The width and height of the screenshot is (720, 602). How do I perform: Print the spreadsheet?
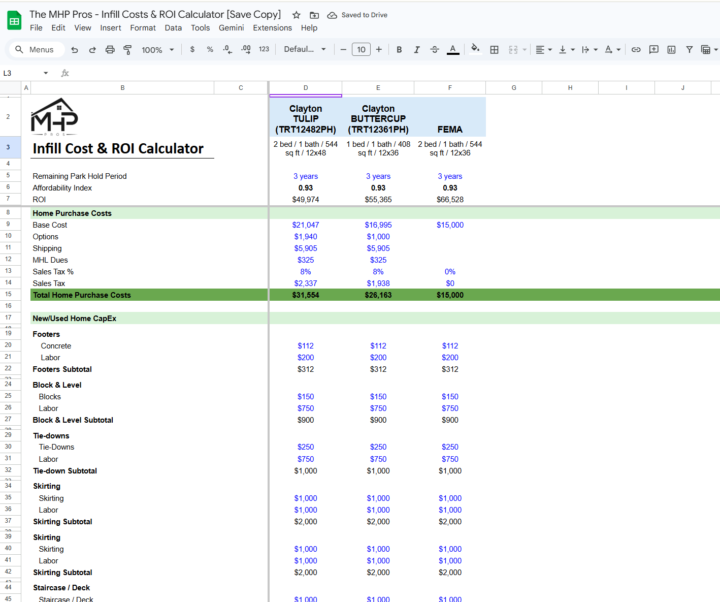tap(110, 50)
